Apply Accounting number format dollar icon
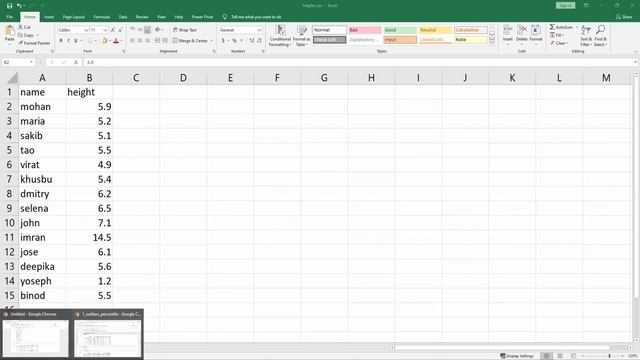The image size is (640, 360). tap(223, 41)
